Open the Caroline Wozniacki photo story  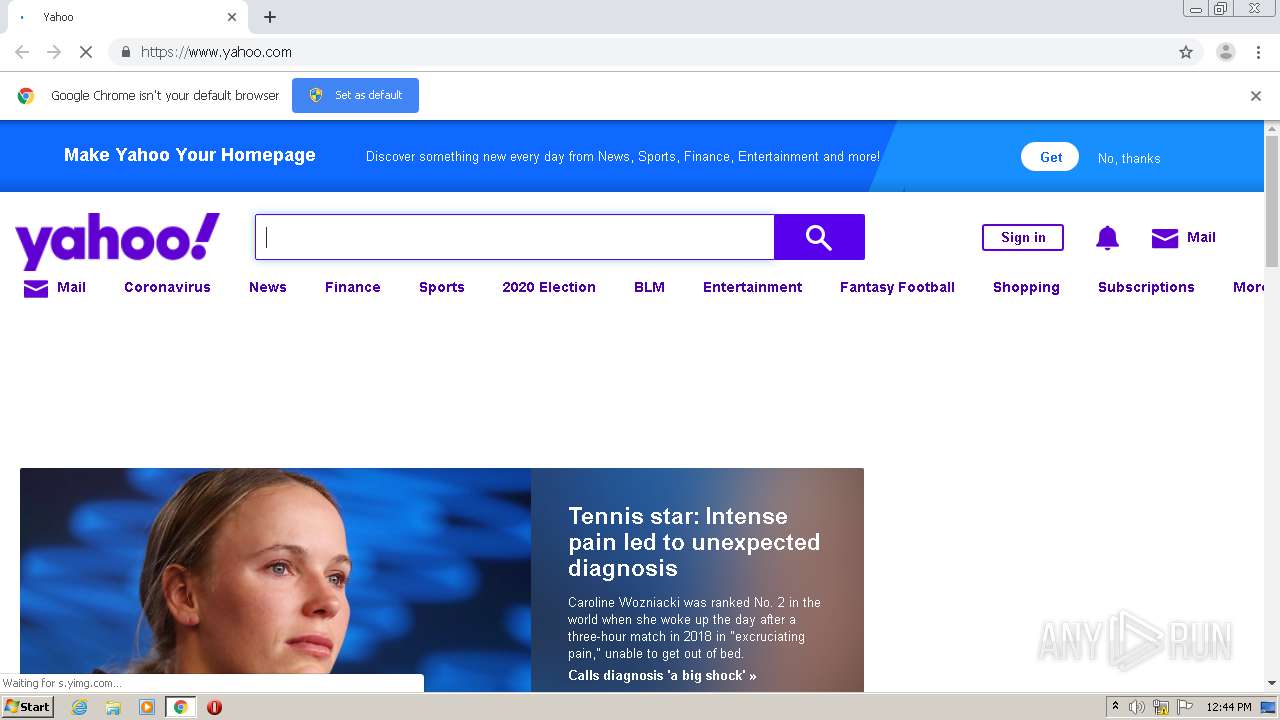point(275,580)
